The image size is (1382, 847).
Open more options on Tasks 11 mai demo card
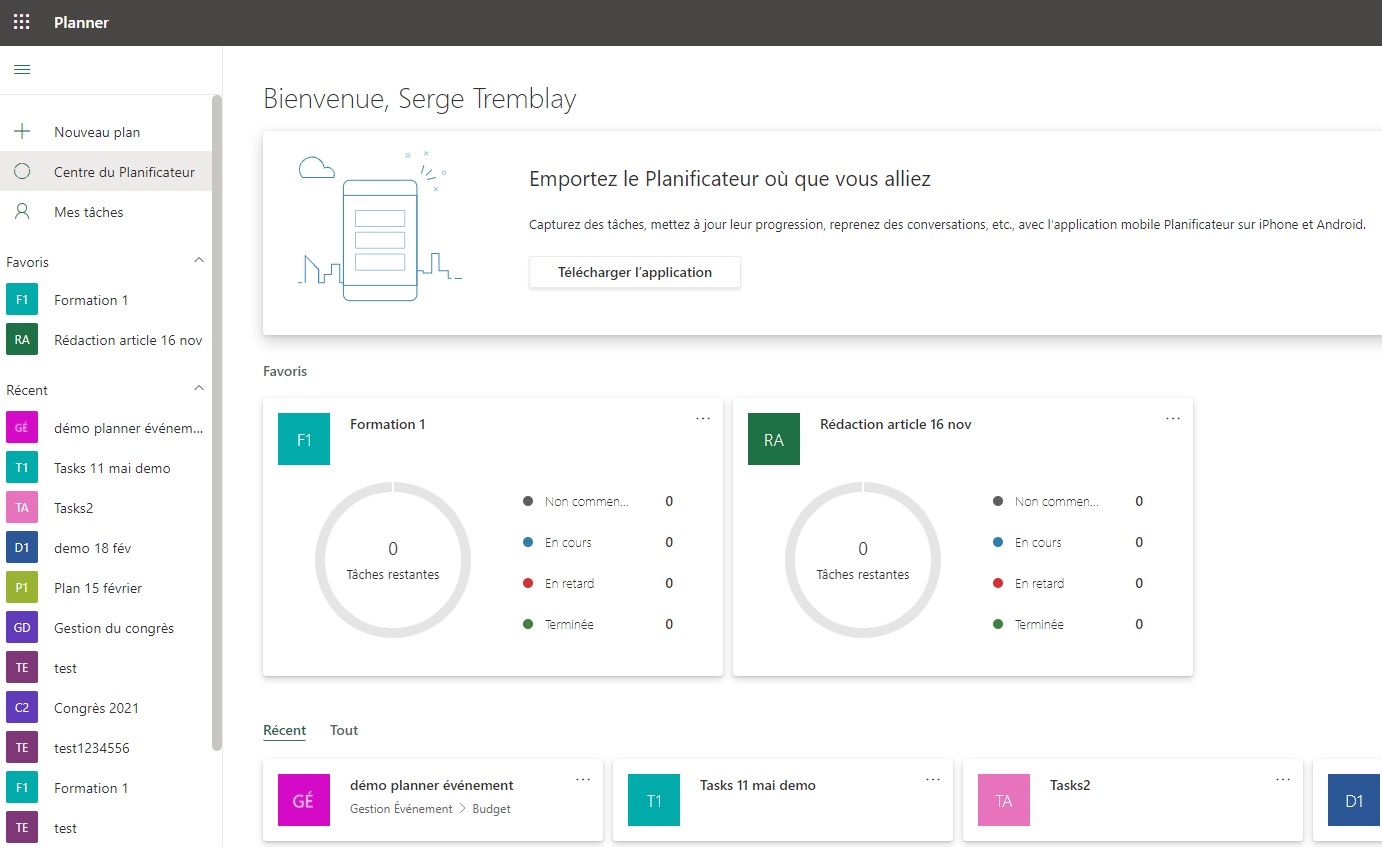(x=933, y=779)
